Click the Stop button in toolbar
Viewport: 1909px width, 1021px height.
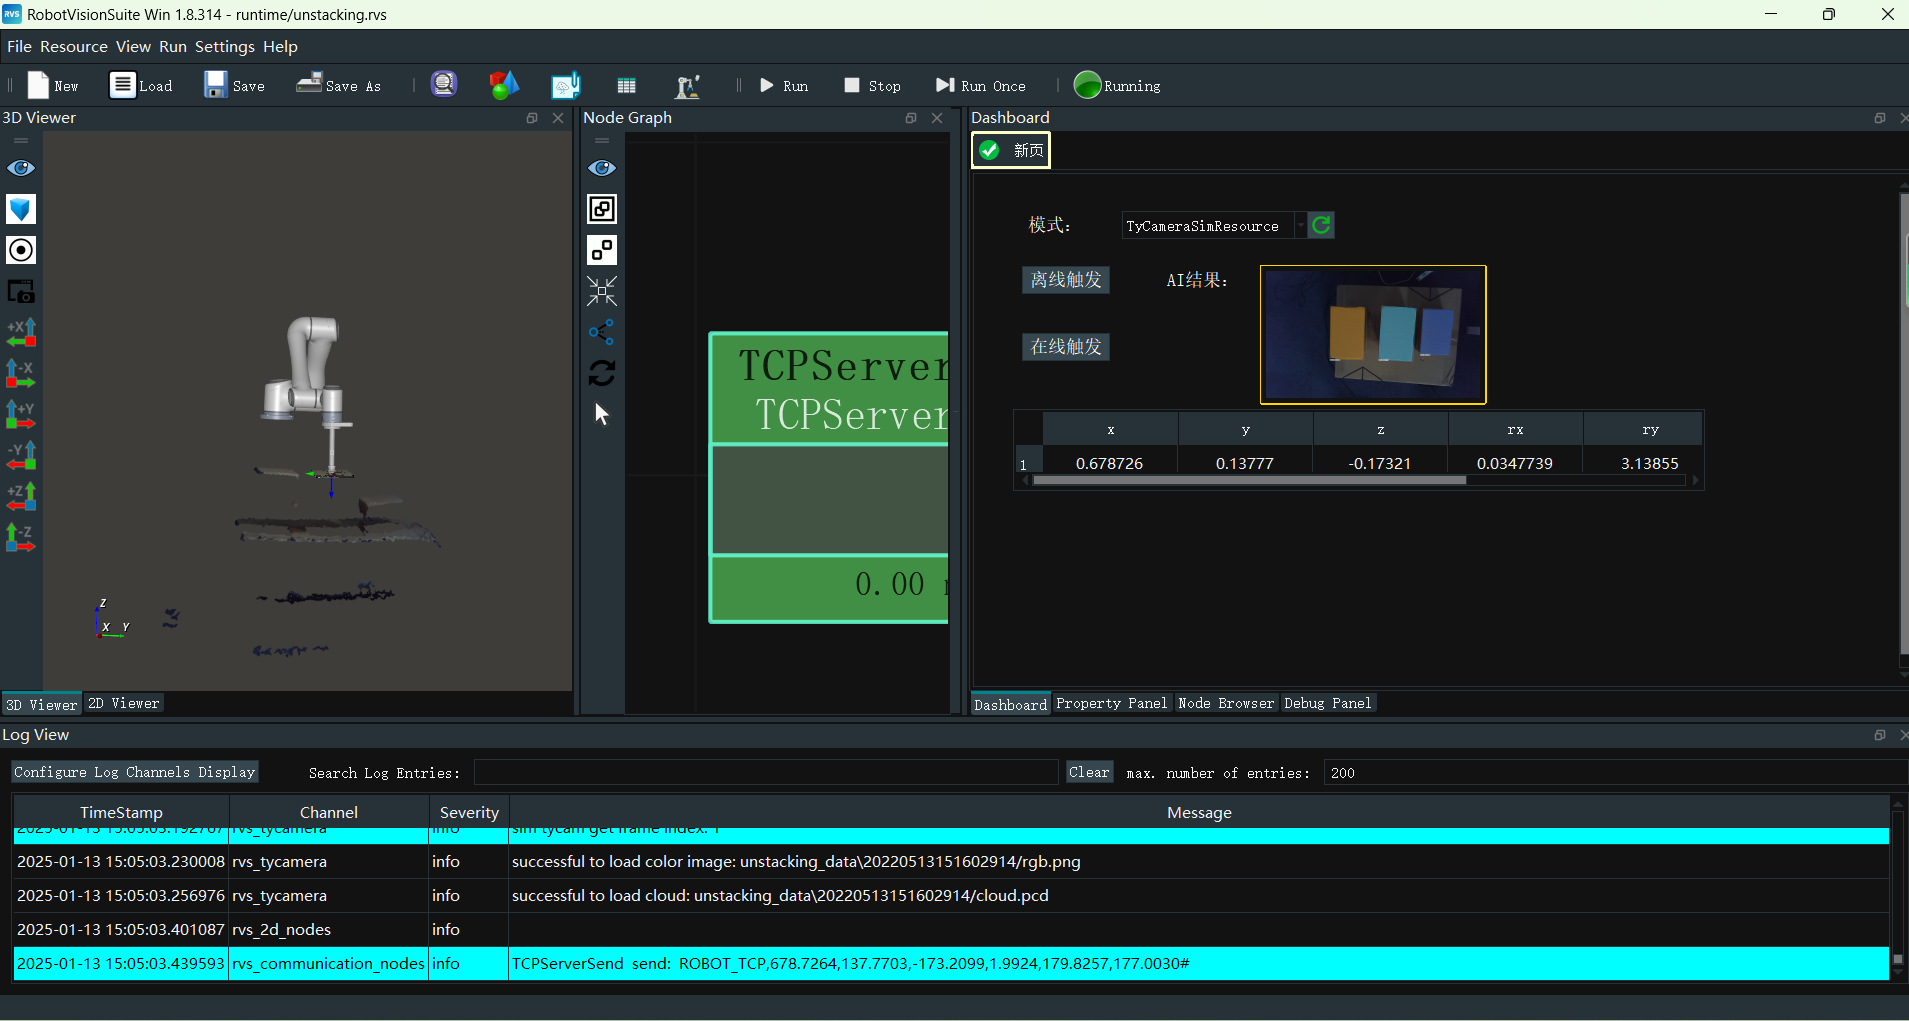coord(872,86)
